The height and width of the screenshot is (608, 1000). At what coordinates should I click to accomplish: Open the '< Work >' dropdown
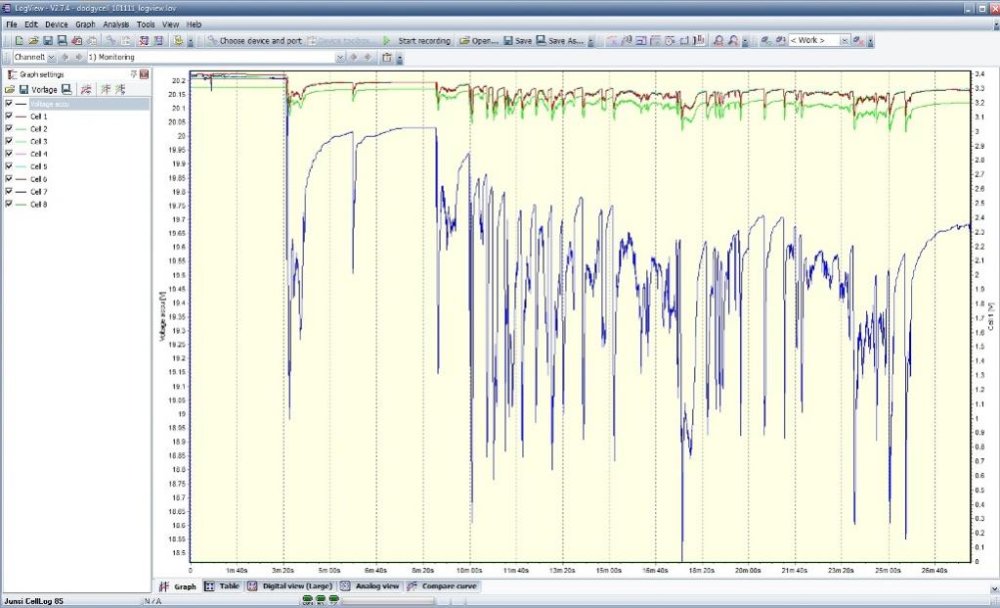click(843, 41)
